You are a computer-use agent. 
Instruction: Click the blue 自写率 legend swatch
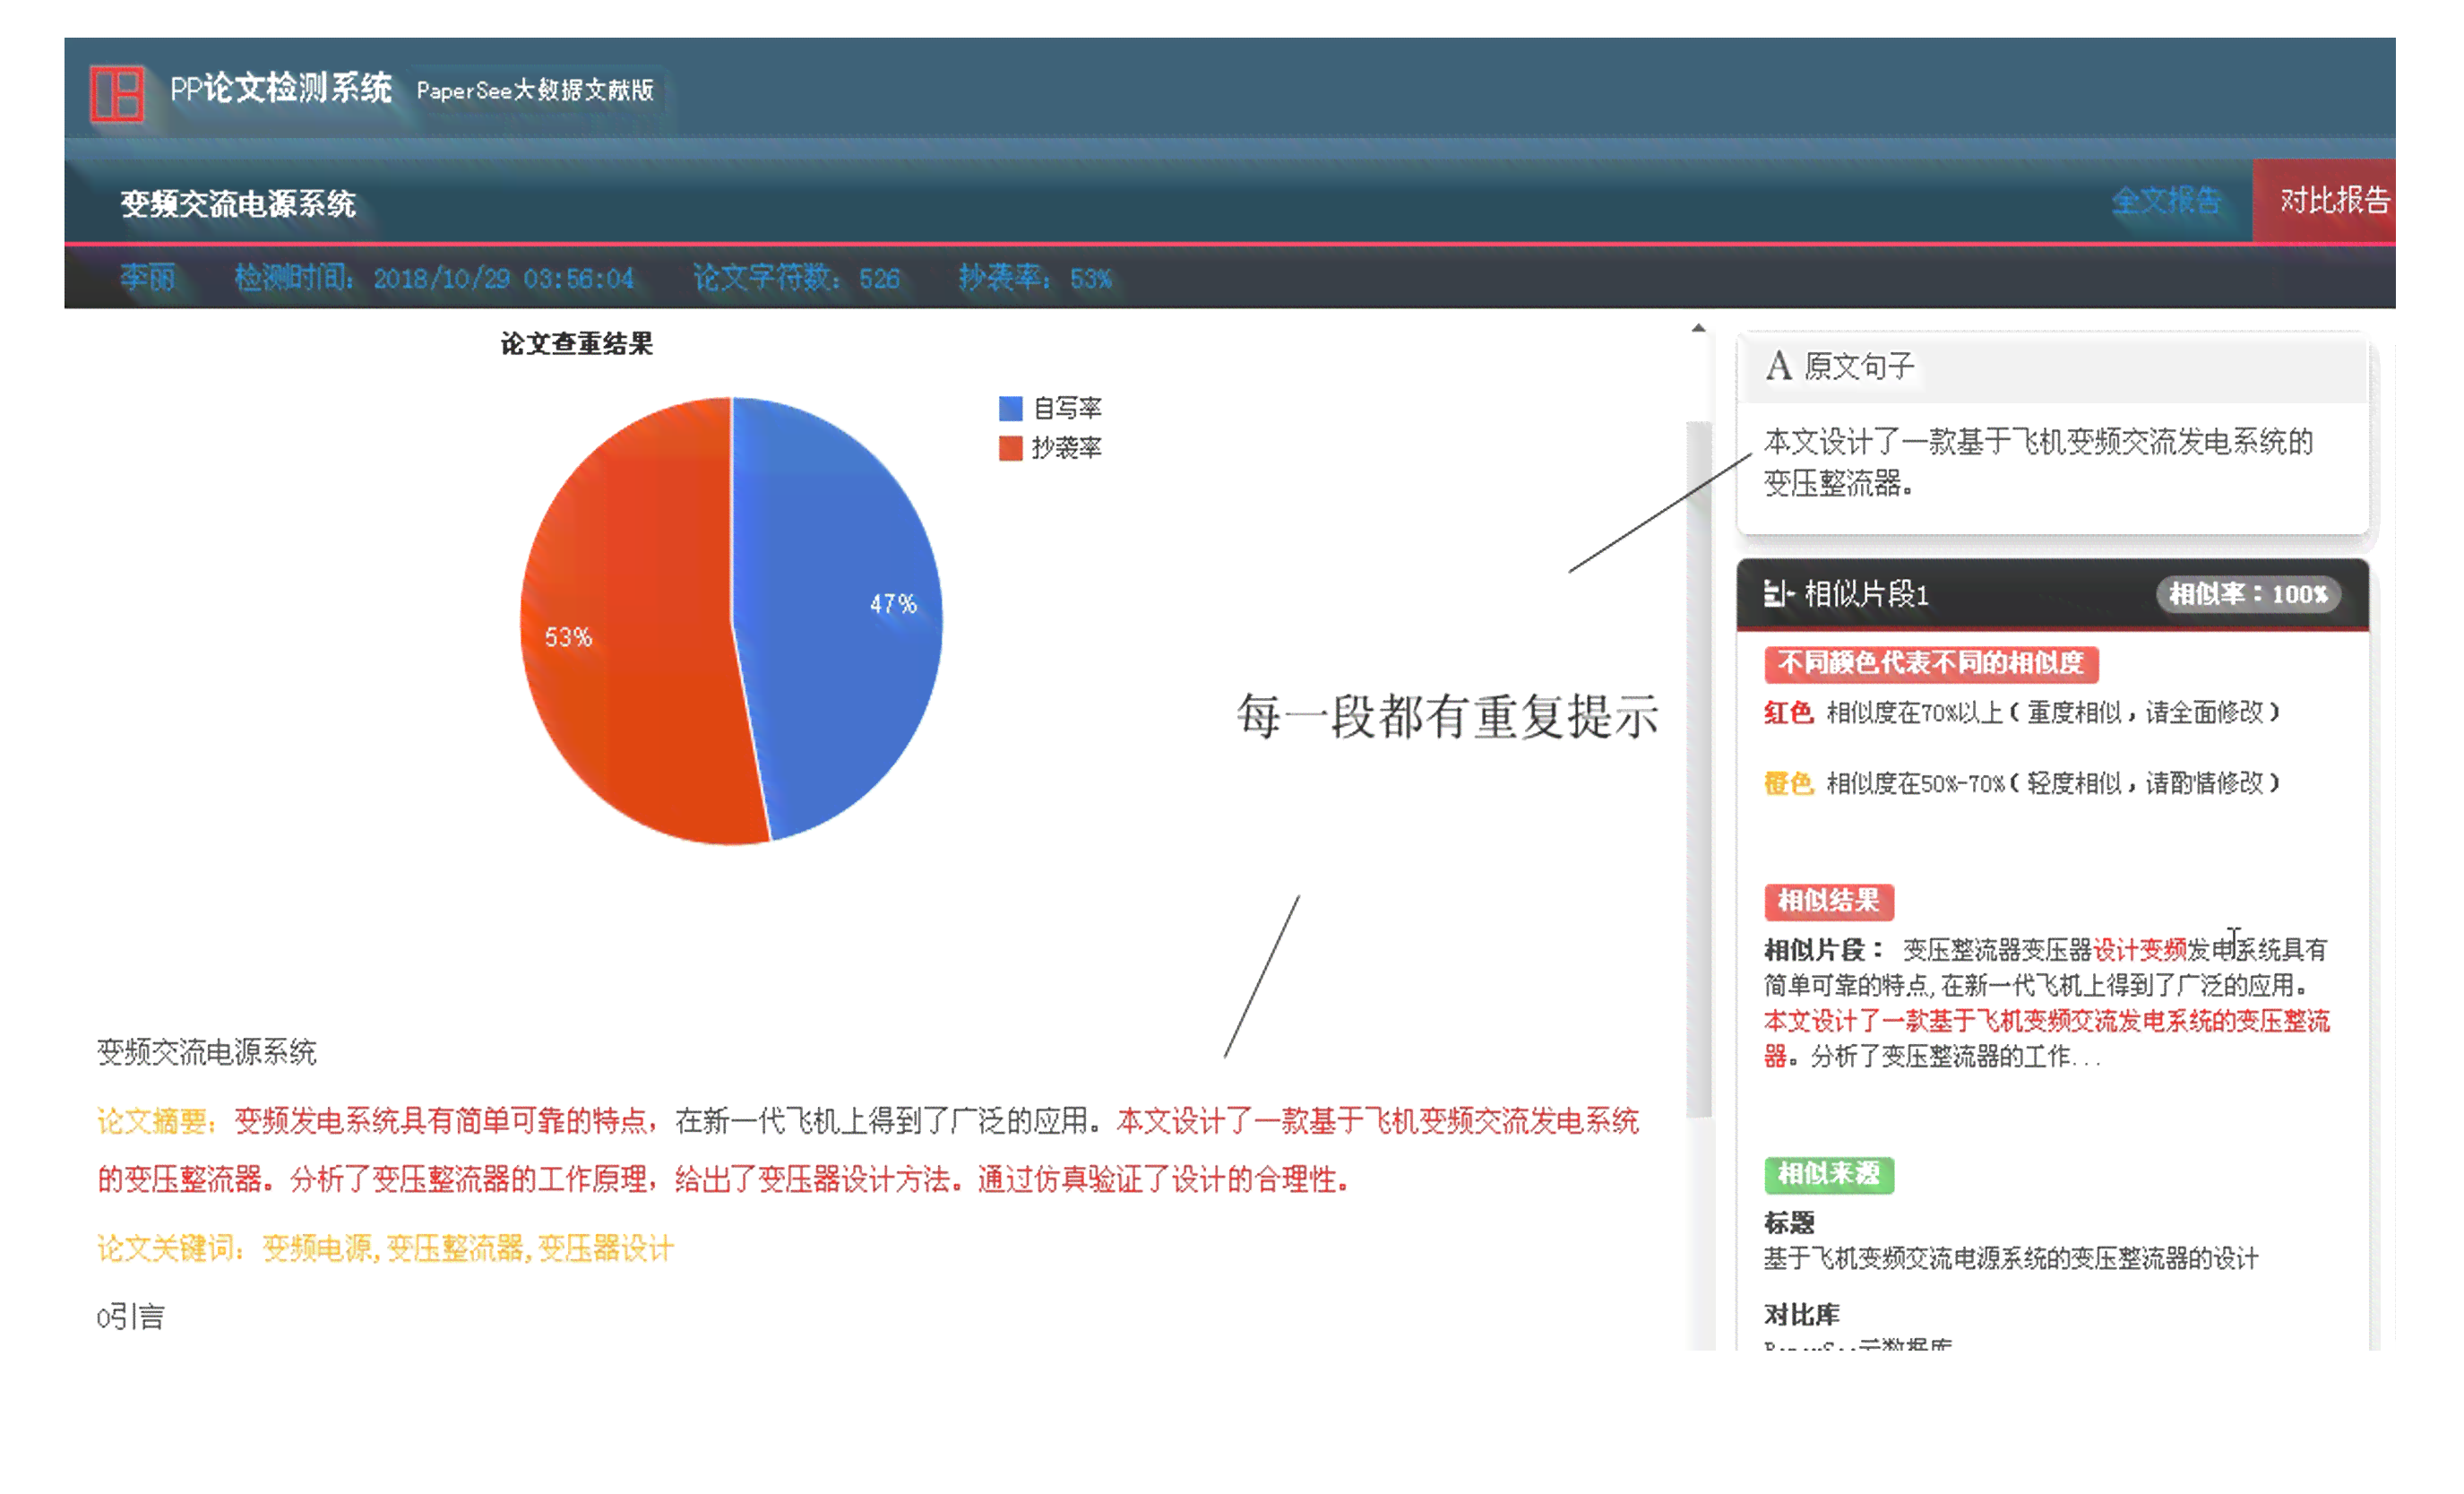pos(1010,408)
